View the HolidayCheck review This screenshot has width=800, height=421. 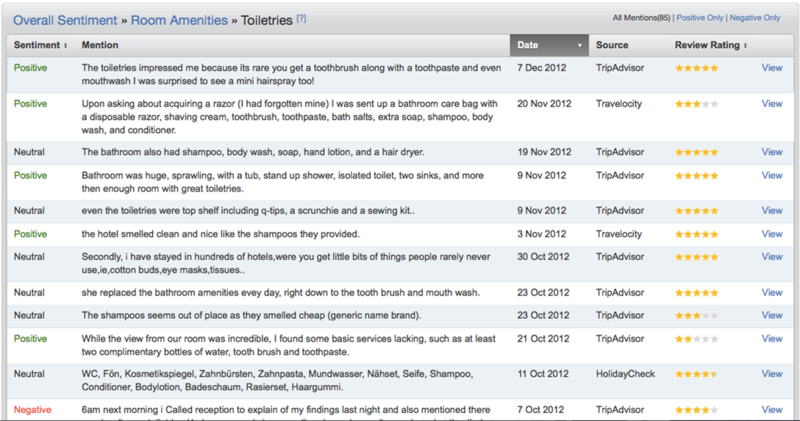click(772, 374)
